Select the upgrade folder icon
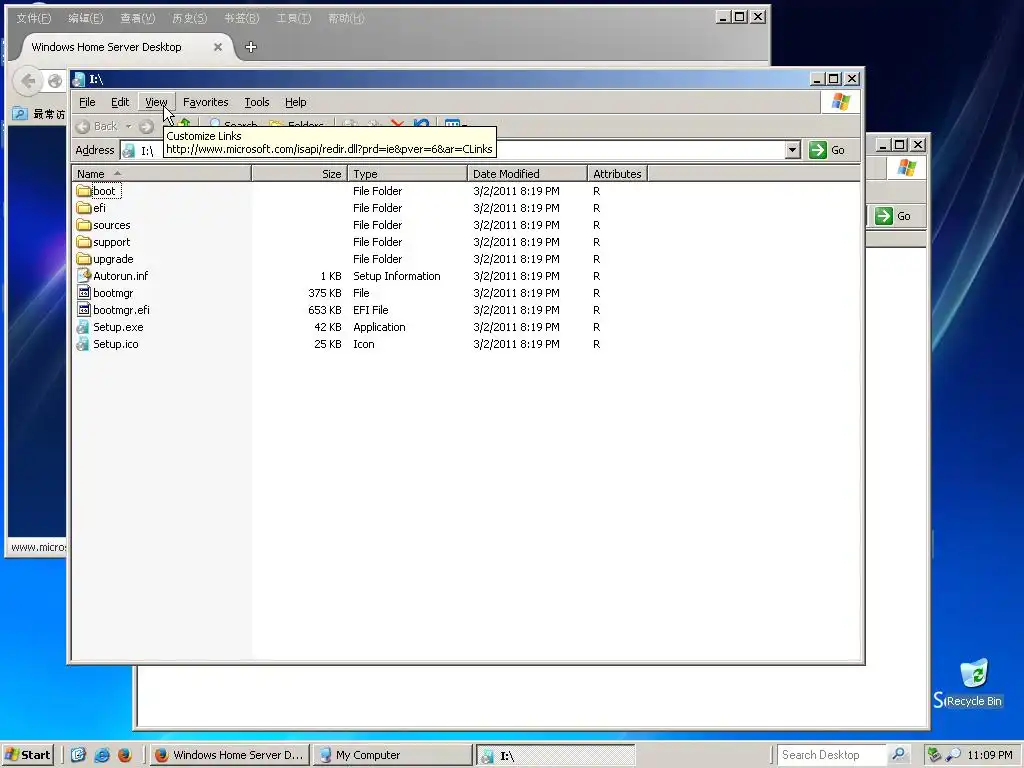The height and width of the screenshot is (768, 1024). click(83, 259)
